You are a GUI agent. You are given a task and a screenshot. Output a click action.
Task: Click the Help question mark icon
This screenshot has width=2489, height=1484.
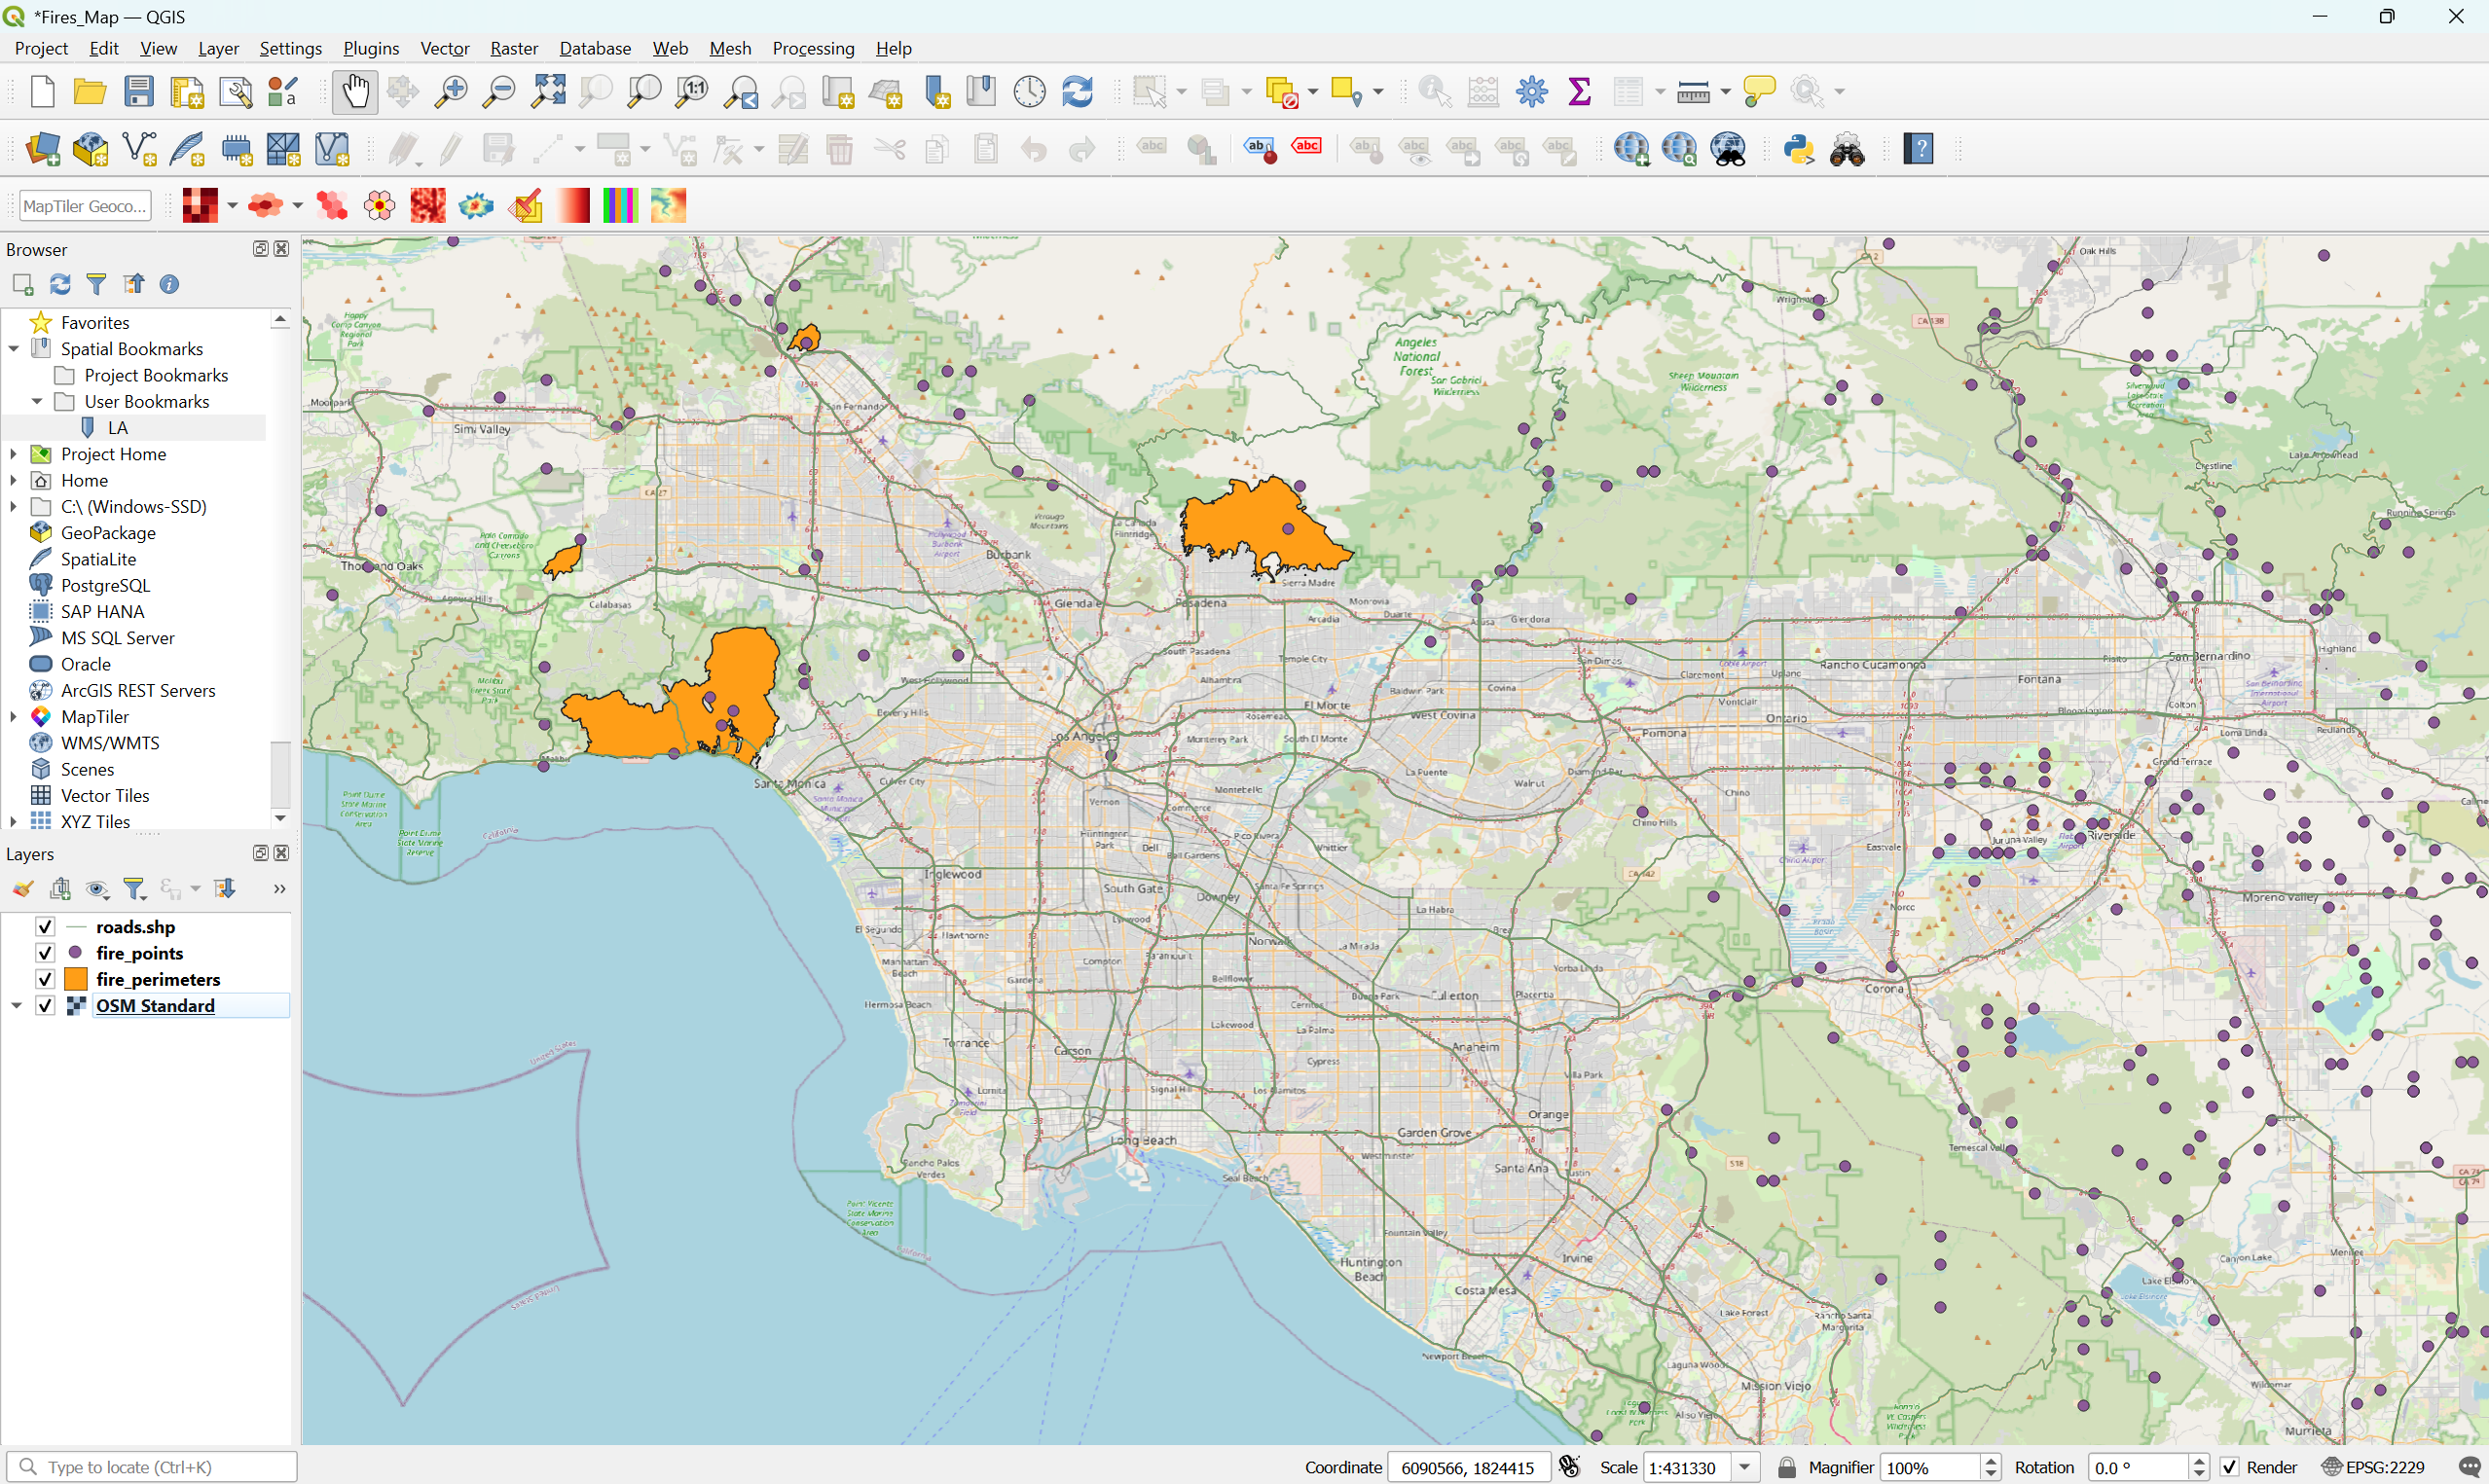click(x=1918, y=150)
